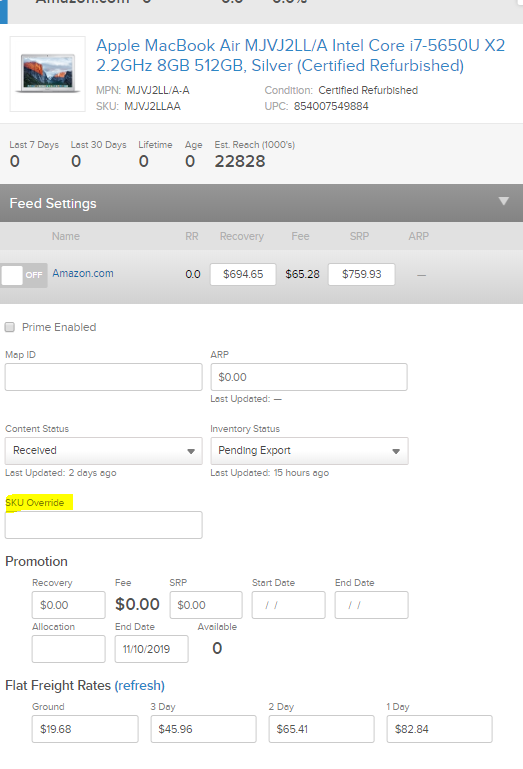Focus the Map ID input field

click(104, 377)
